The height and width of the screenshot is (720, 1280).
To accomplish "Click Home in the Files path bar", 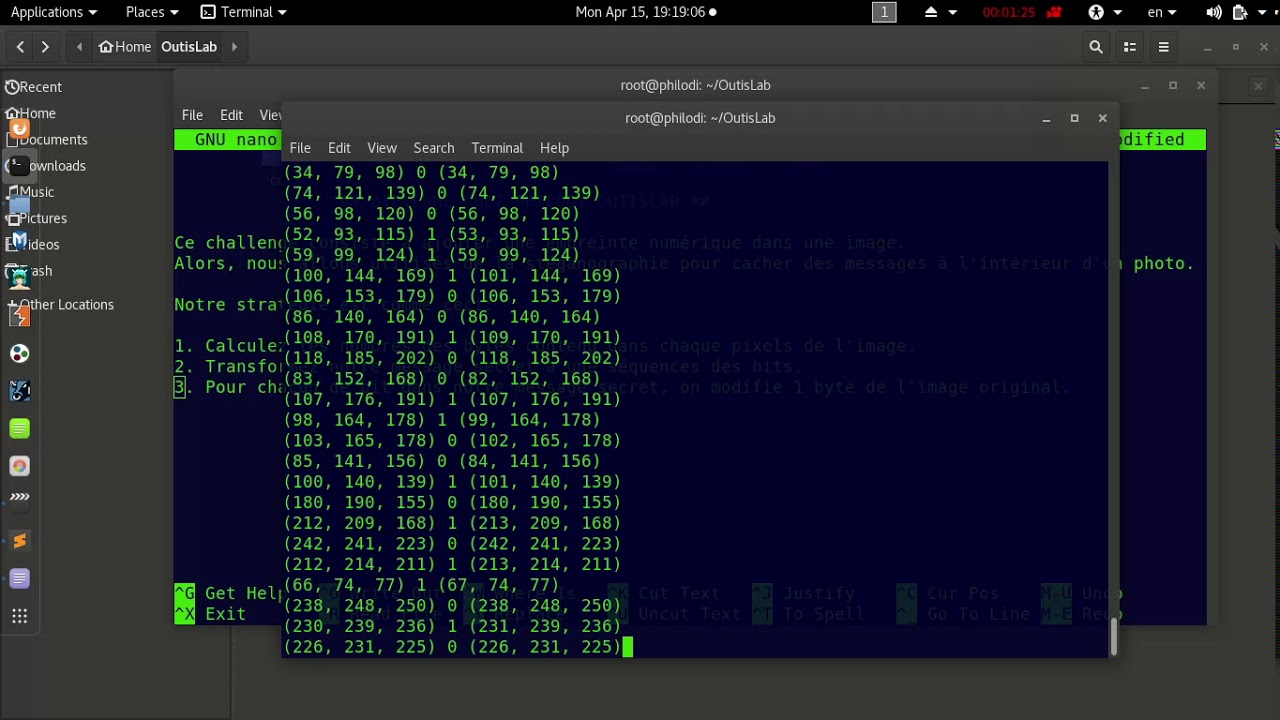I will [124, 47].
